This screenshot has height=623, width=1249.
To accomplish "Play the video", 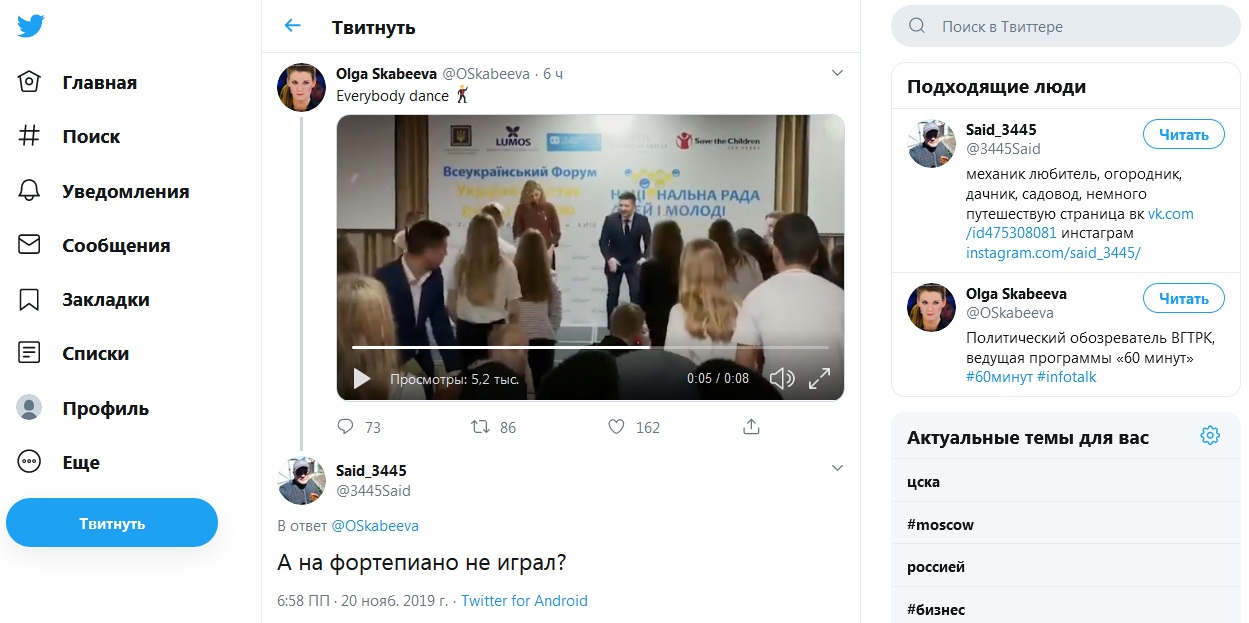I will [362, 379].
